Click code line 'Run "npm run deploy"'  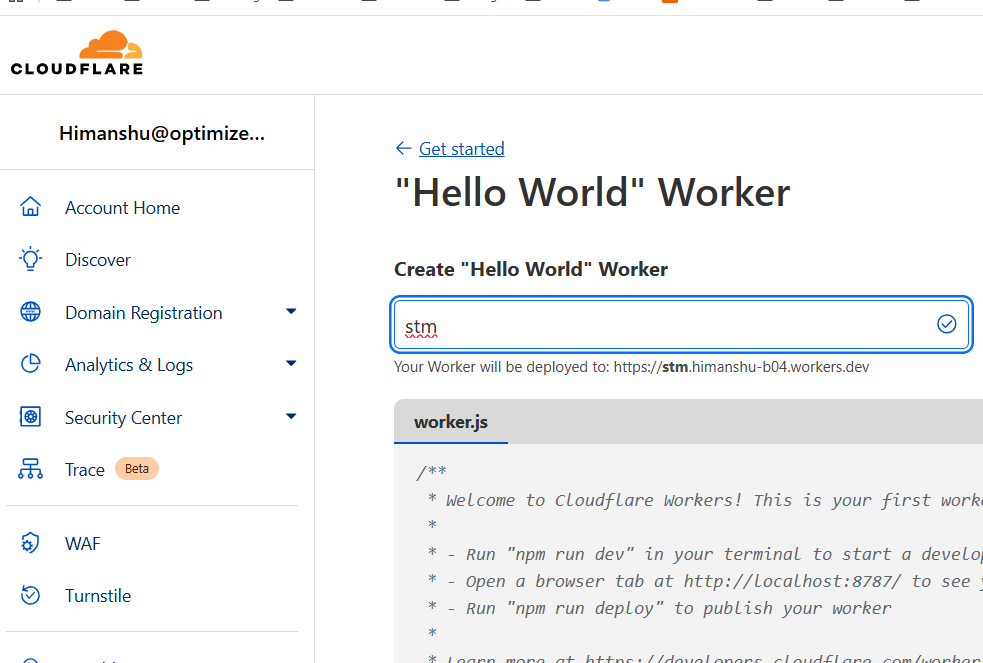pyautogui.click(x=659, y=608)
